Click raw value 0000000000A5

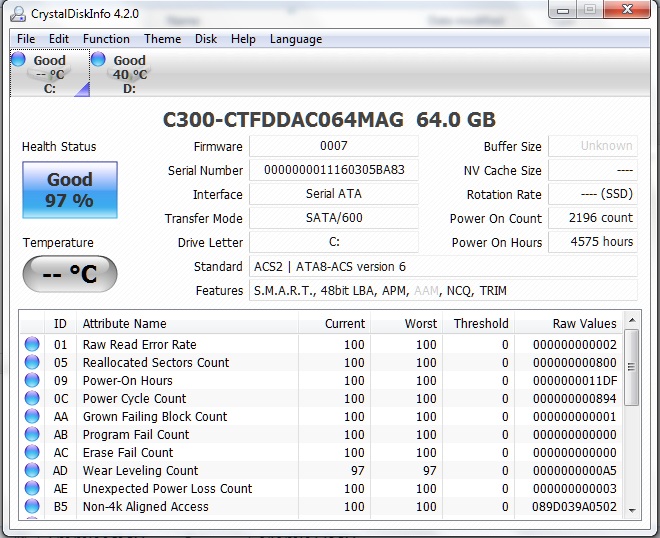(575, 471)
